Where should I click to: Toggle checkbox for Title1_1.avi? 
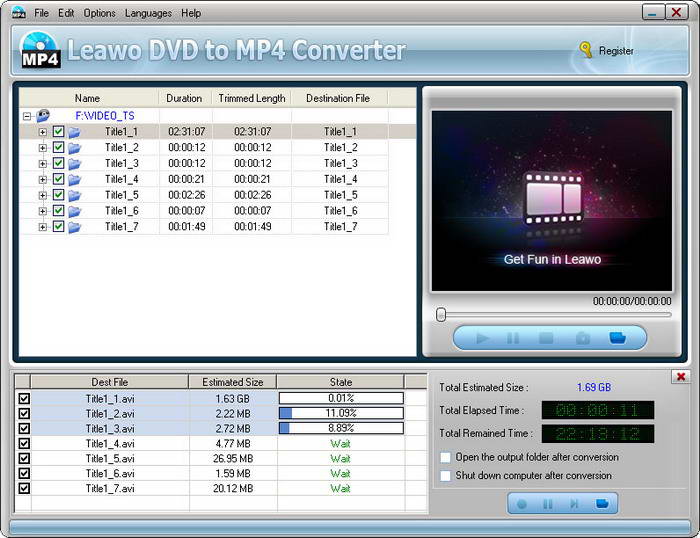click(x=24, y=398)
